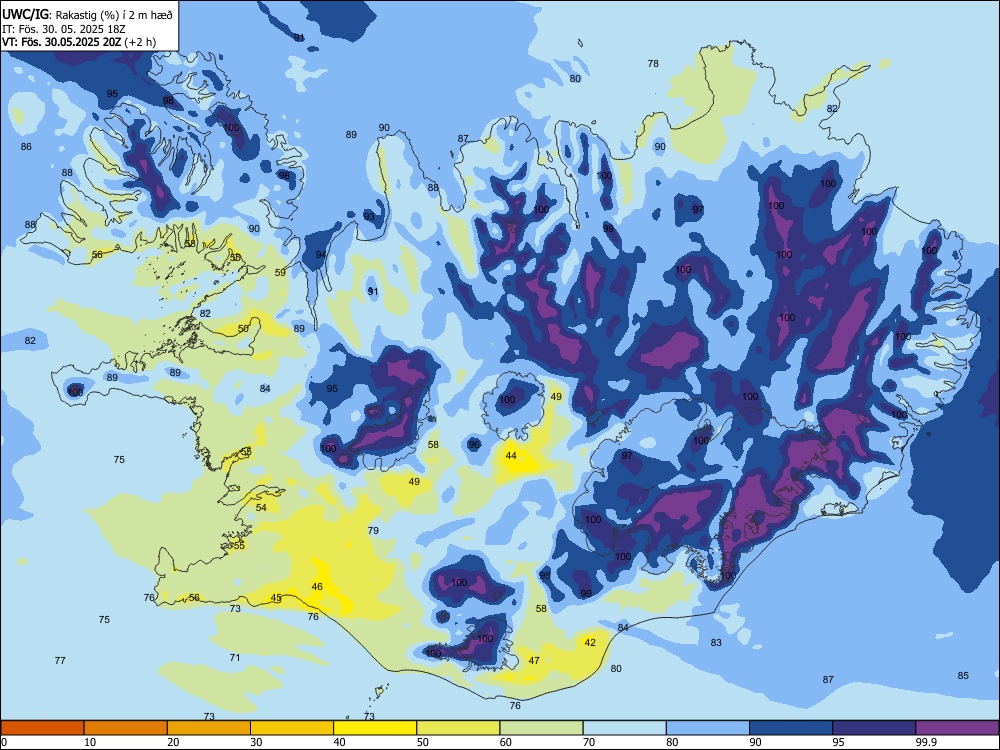This screenshot has height=750, width=1000.
Task: Click the humidity value 83 on the map
Action: 716,643
